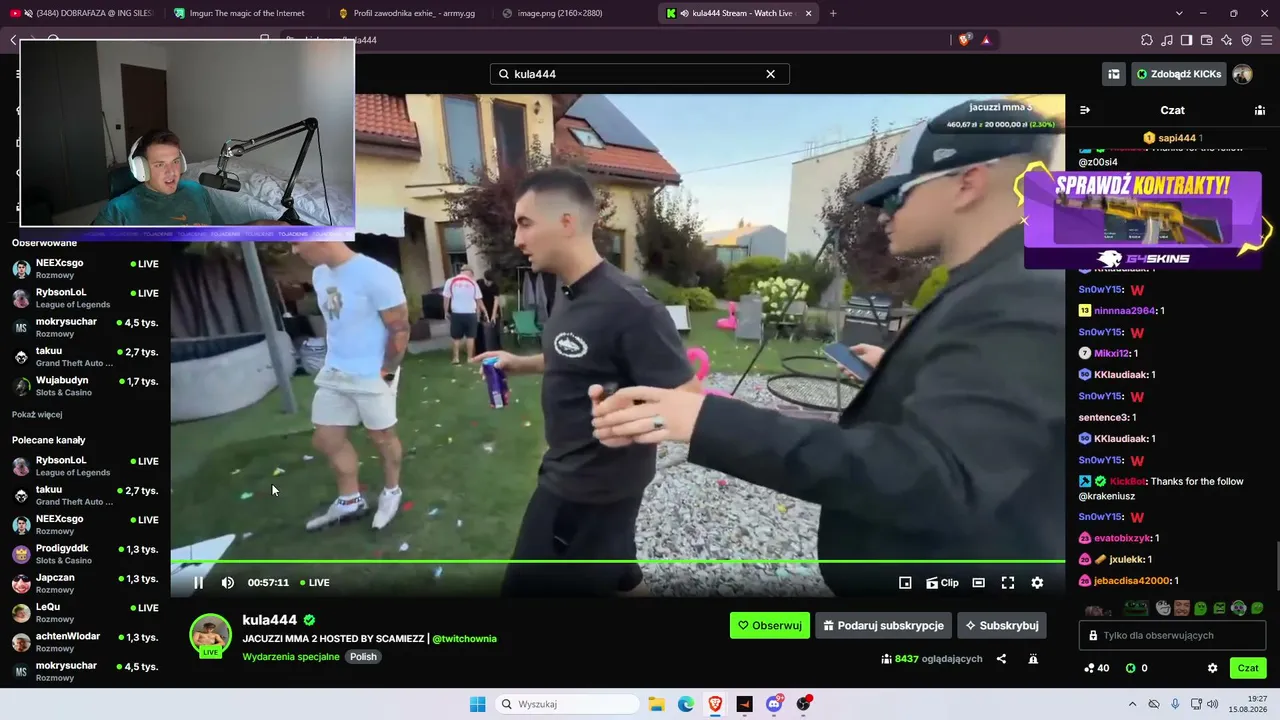Open the browser hamburger main menu
The width and height of the screenshot is (1280, 720).
click(1267, 40)
